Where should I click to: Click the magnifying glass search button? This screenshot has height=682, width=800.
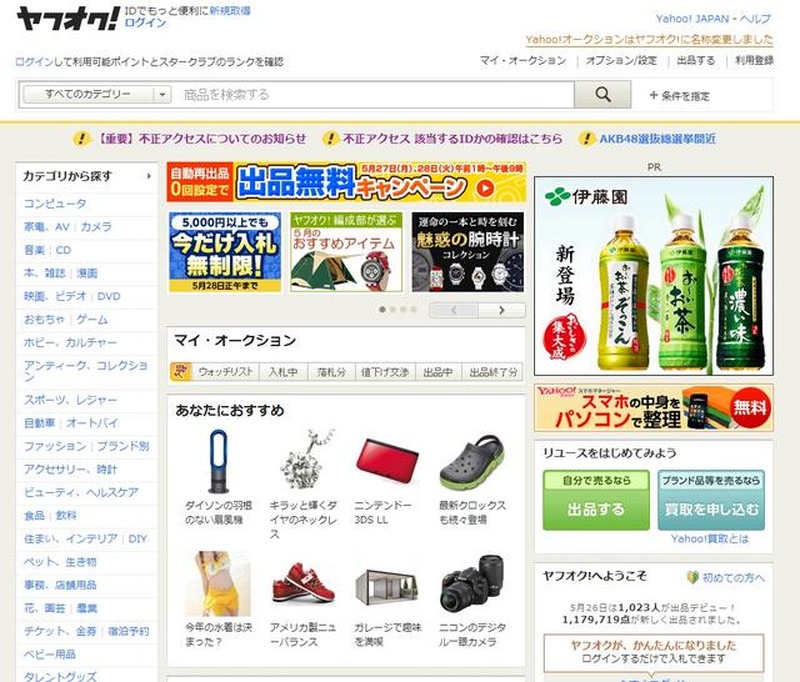coord(603,94)
